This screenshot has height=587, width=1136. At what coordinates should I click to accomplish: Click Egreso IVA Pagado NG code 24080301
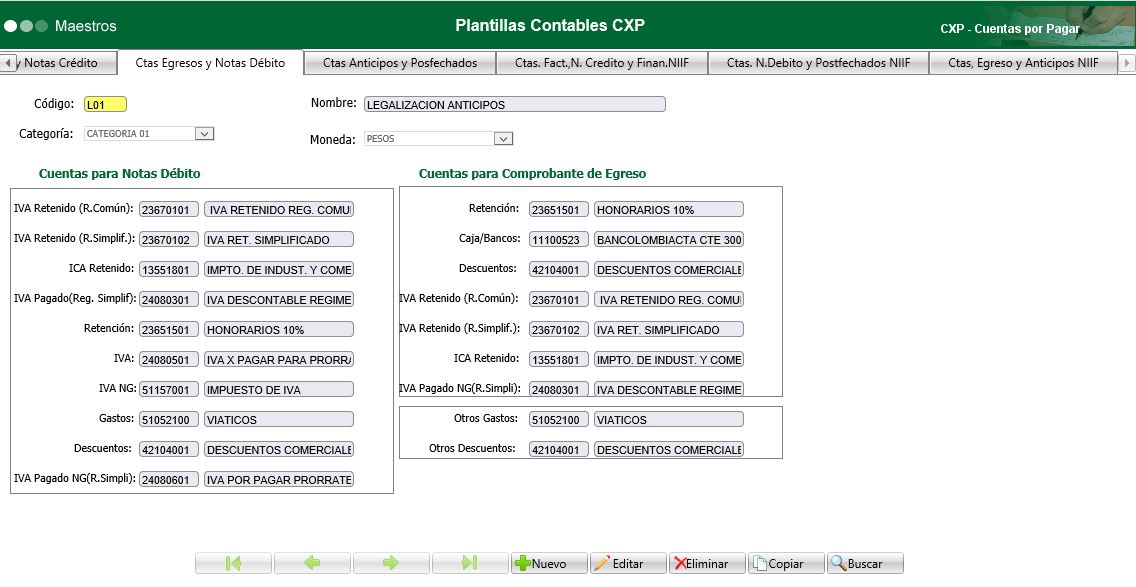[559, 390]
